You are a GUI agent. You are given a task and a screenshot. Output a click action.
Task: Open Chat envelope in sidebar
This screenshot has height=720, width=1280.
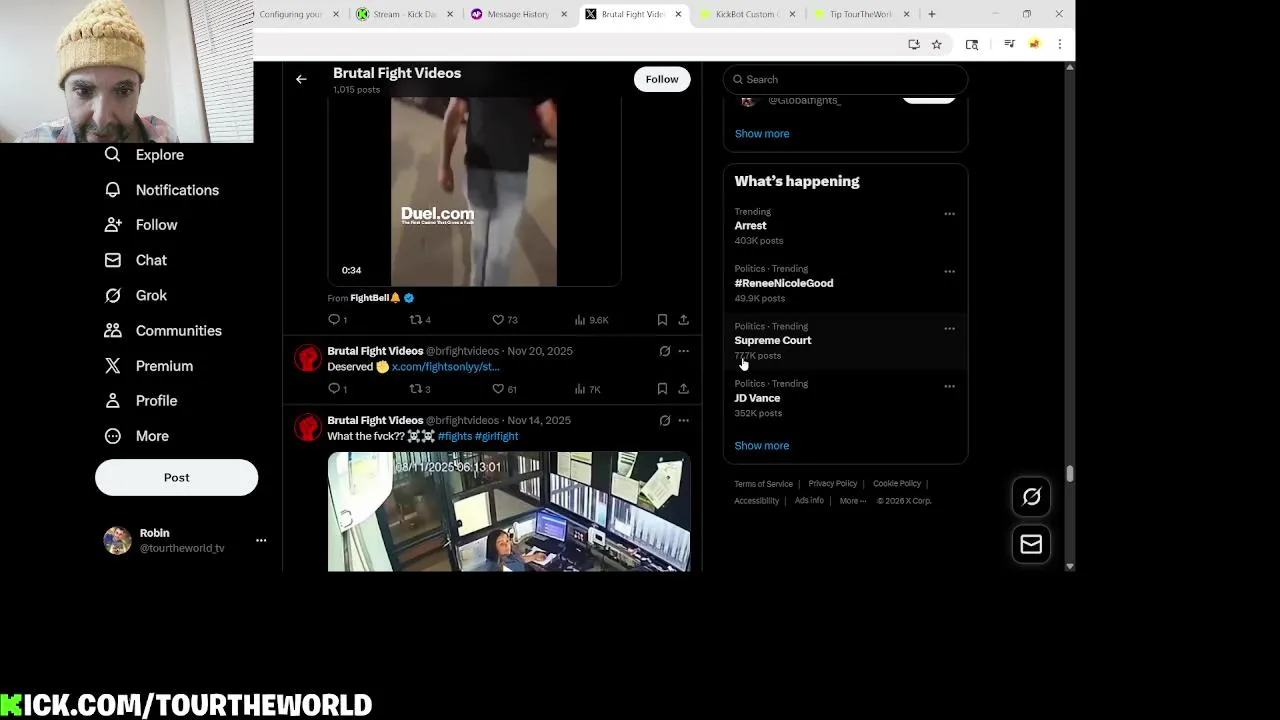[136, 260]
